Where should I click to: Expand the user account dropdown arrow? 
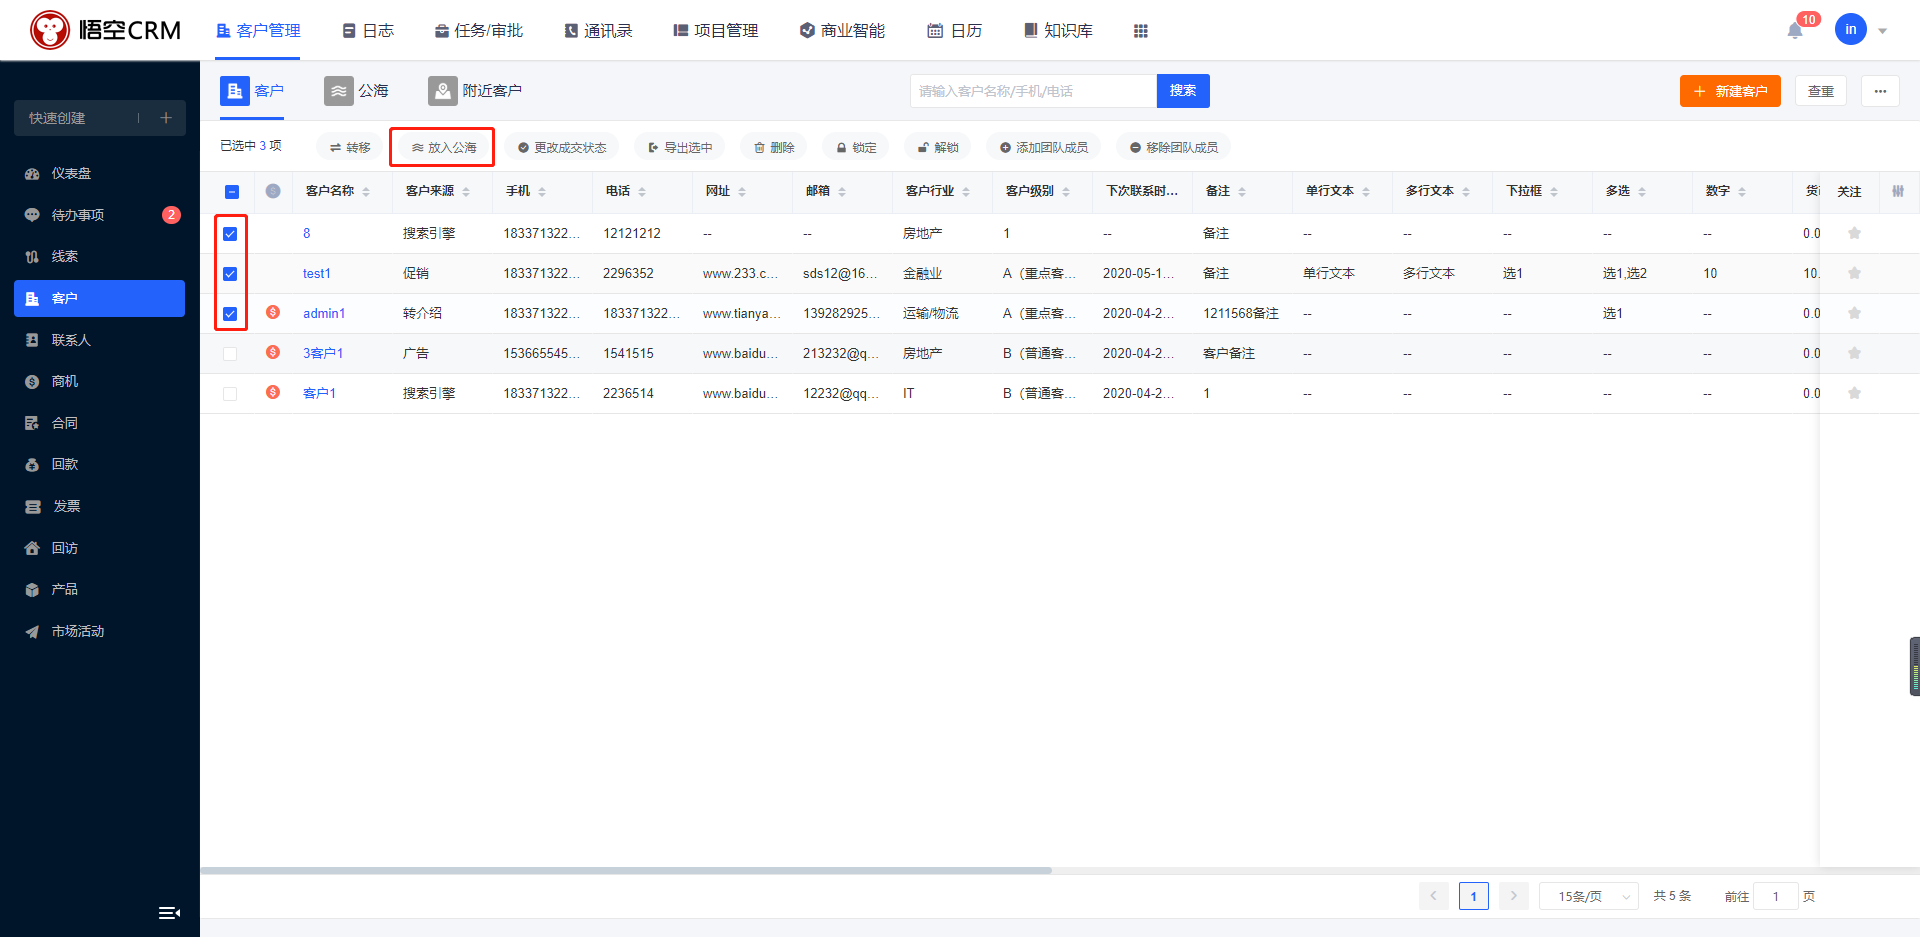pyautogui.click(x=1882, y=31)
